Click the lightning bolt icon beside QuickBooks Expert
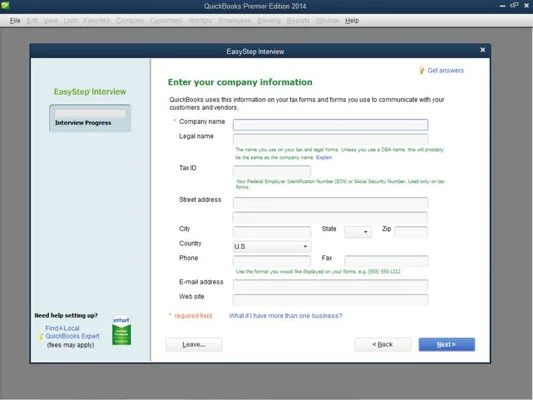The width and height of the screenshot is (533, 400). [41, 336]
